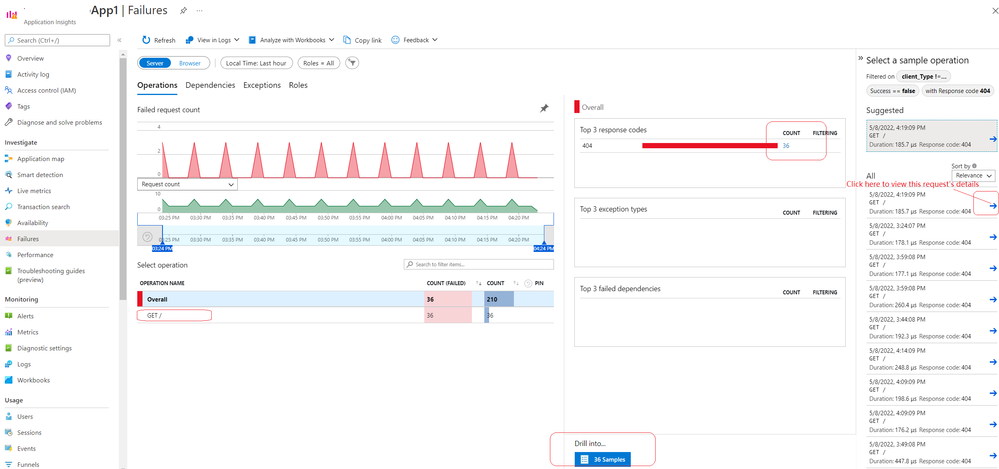
Task: Click the Refresh toolbar button
Action: pyautogui.click(x=158, y=40)
